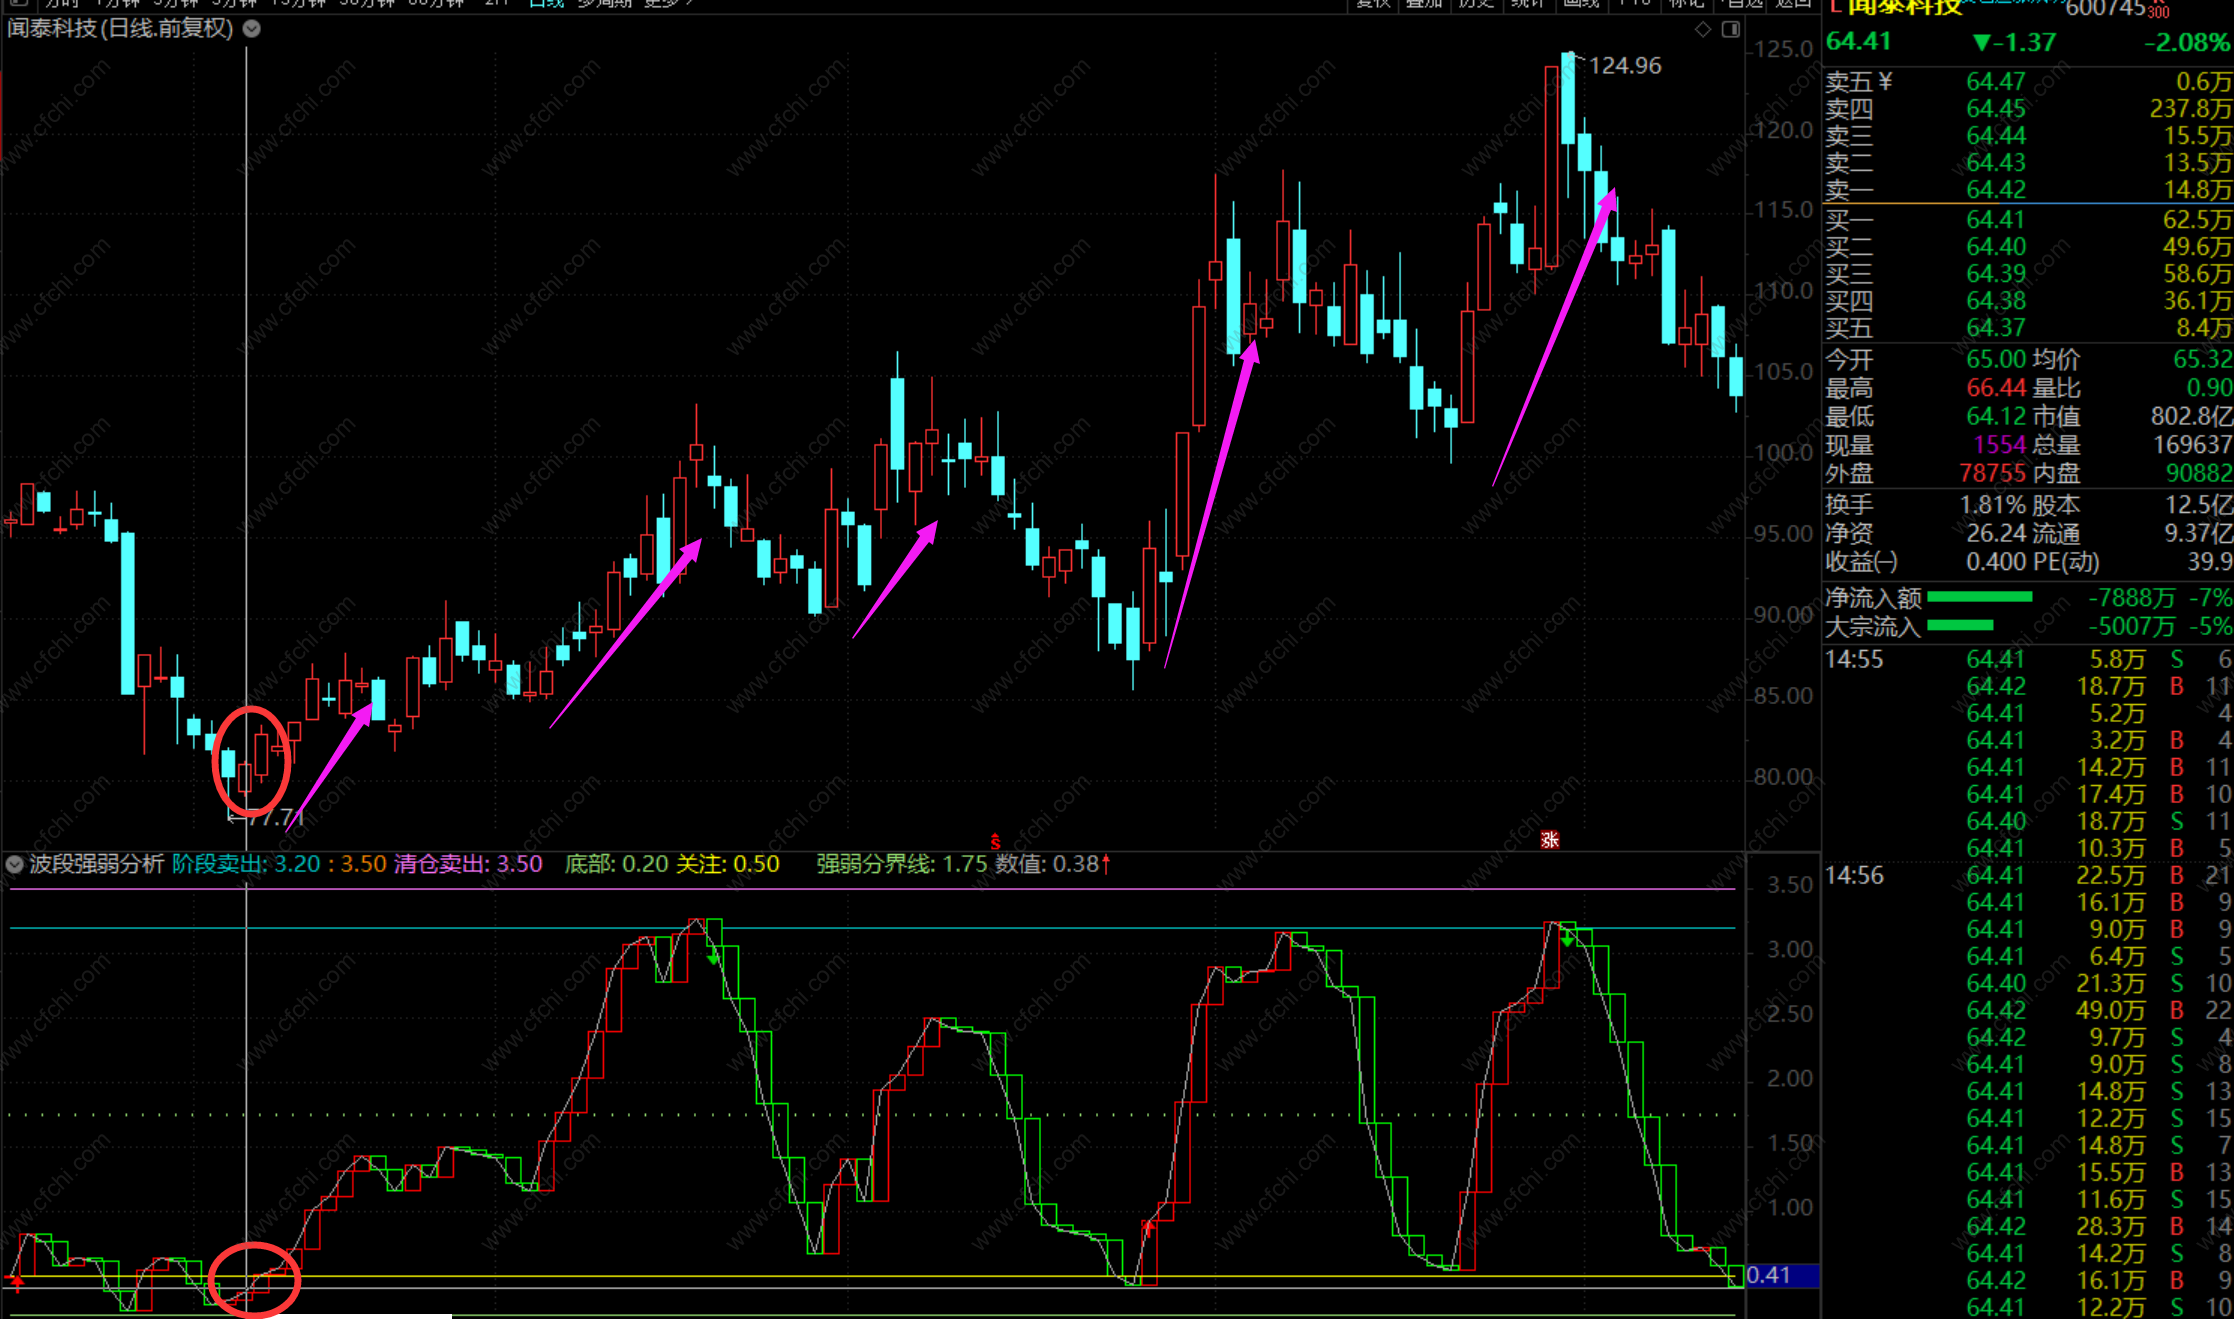Click the green 净流入额 bar
The image size is (2234, 1319).
[1979, 597]
